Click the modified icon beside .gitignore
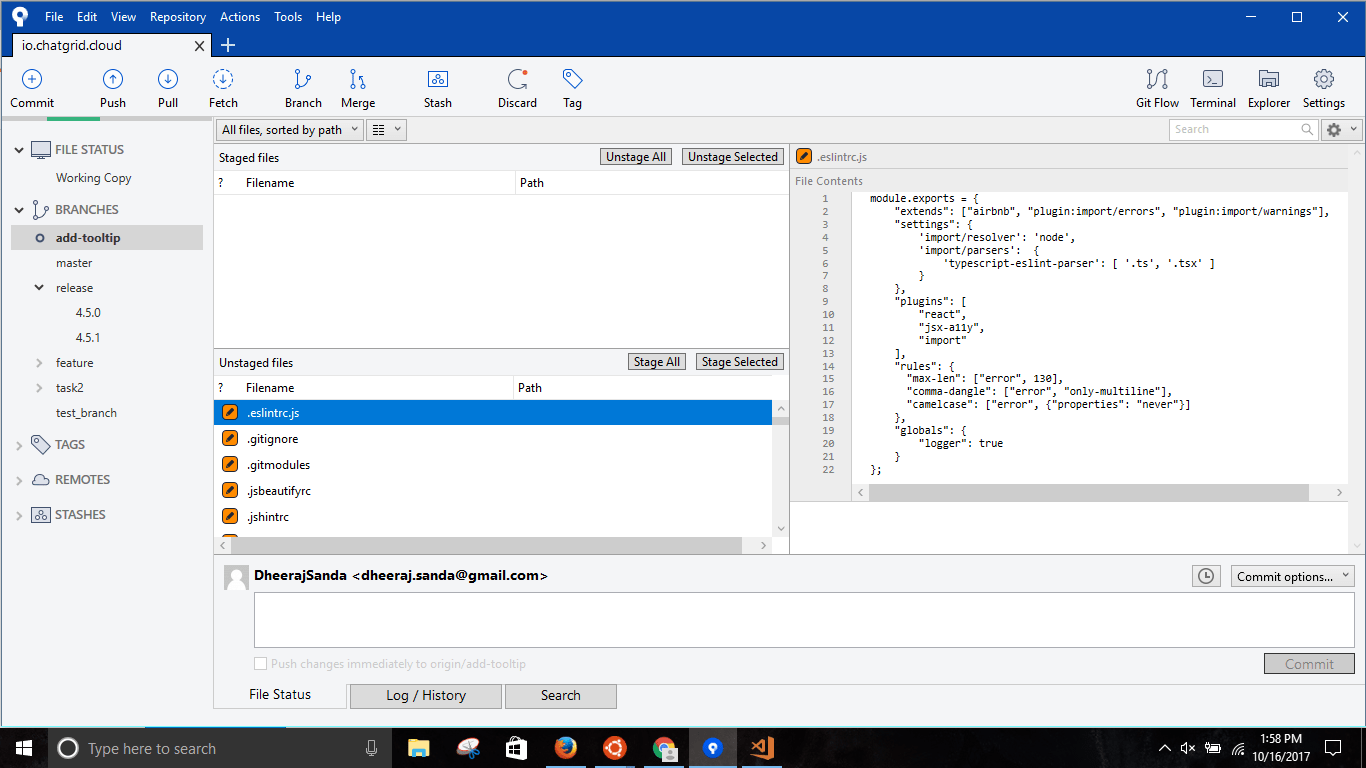Viewport: 1366px width, 768px height. tap(230, 439)
